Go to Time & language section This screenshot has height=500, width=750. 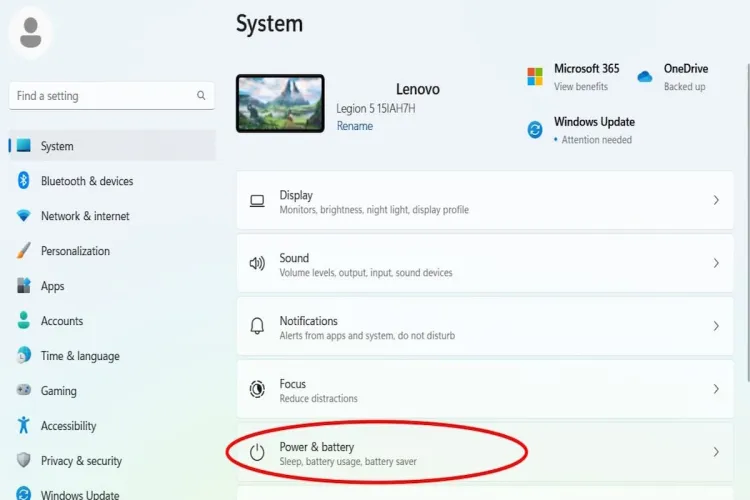coord(79,356)
